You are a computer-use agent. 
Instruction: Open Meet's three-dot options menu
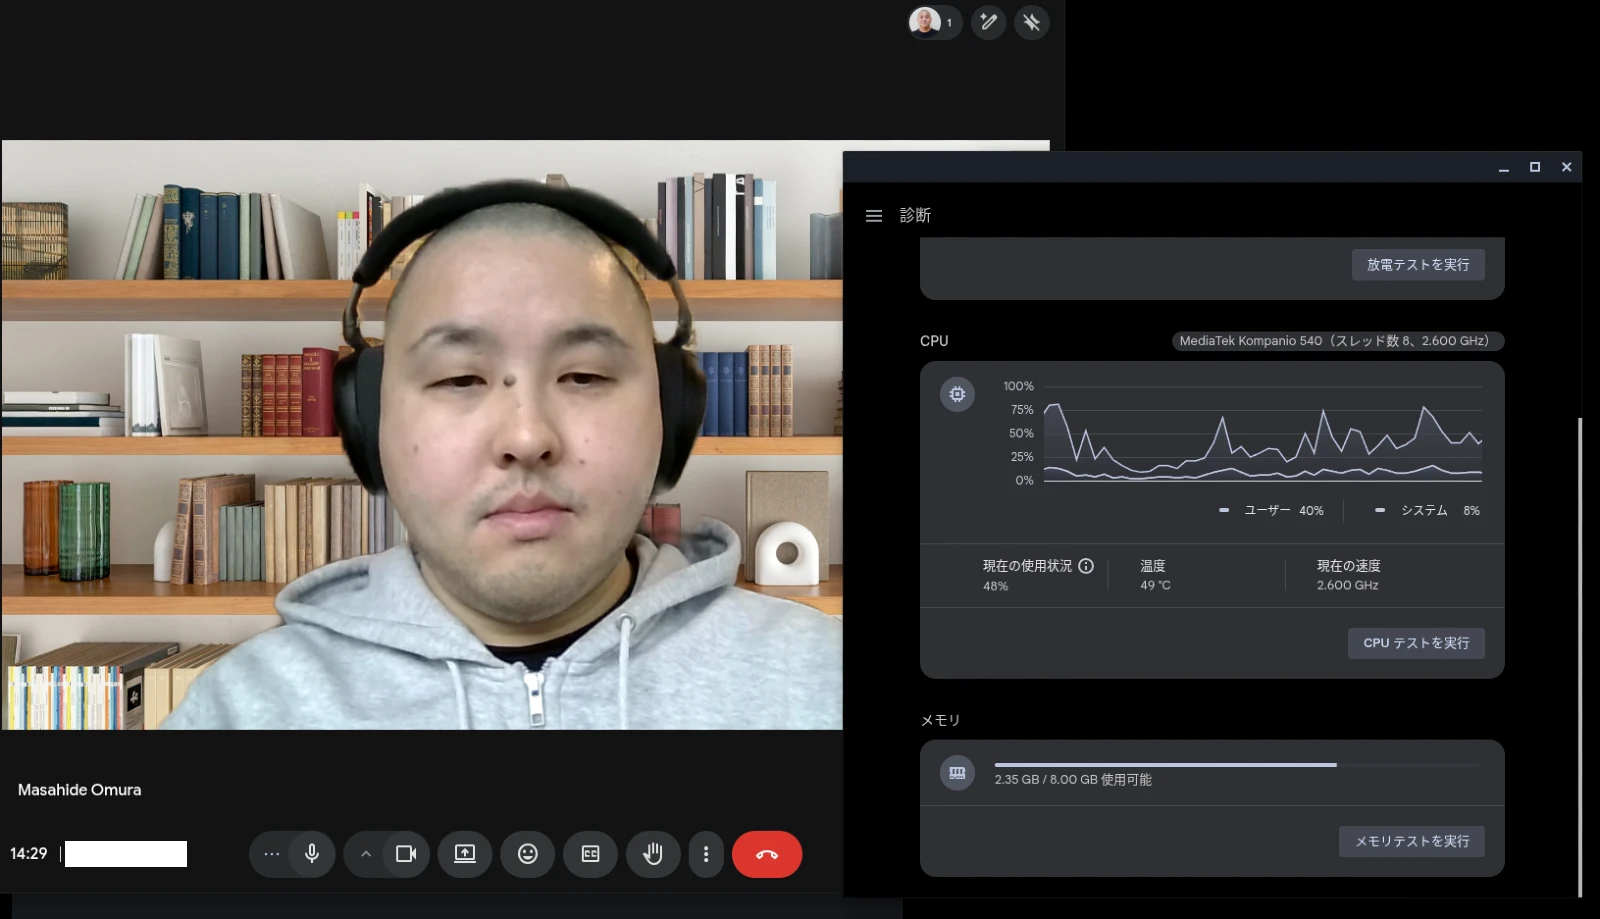point(706,854)
